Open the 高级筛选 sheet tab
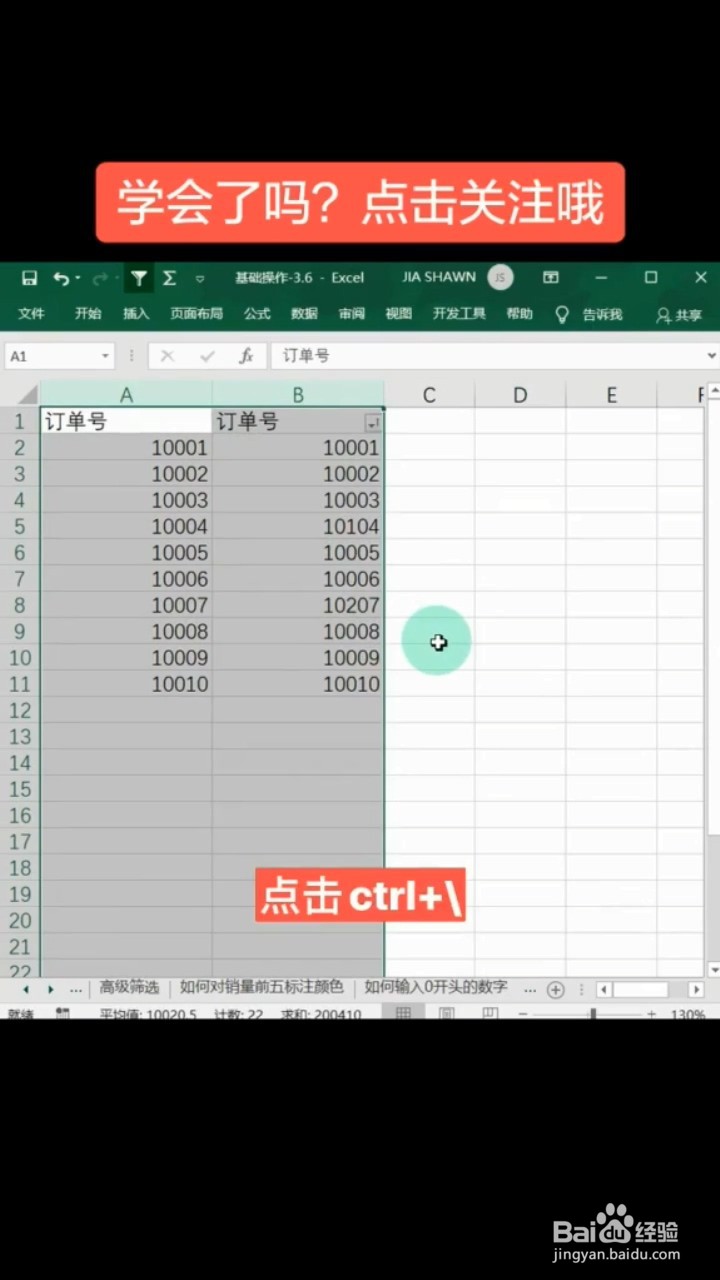Viewport: 720px width, 1280px height. tap(129, 987)
